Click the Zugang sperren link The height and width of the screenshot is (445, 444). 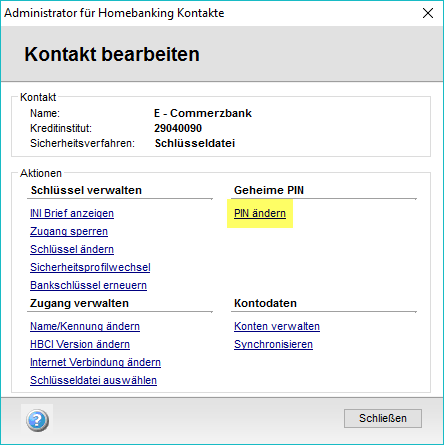click(x=69, y=231)
